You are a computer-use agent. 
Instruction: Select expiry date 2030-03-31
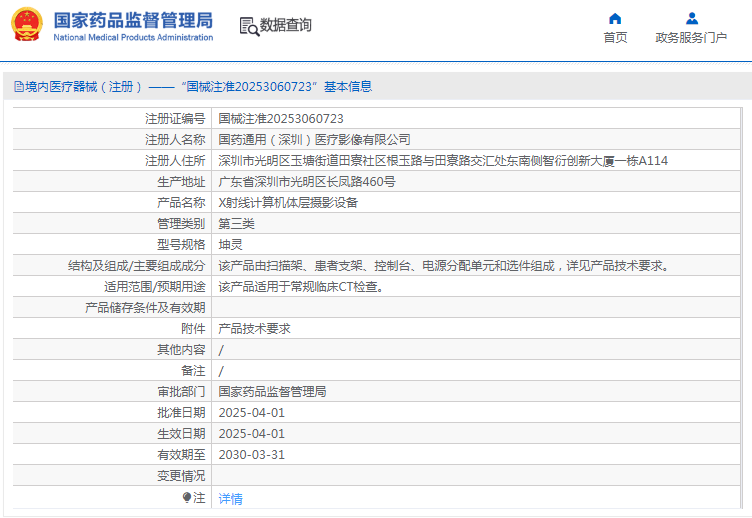pos(252,455)
